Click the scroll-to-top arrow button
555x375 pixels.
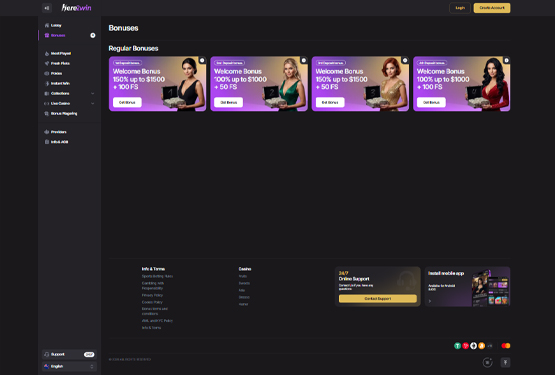pos(505,362)
